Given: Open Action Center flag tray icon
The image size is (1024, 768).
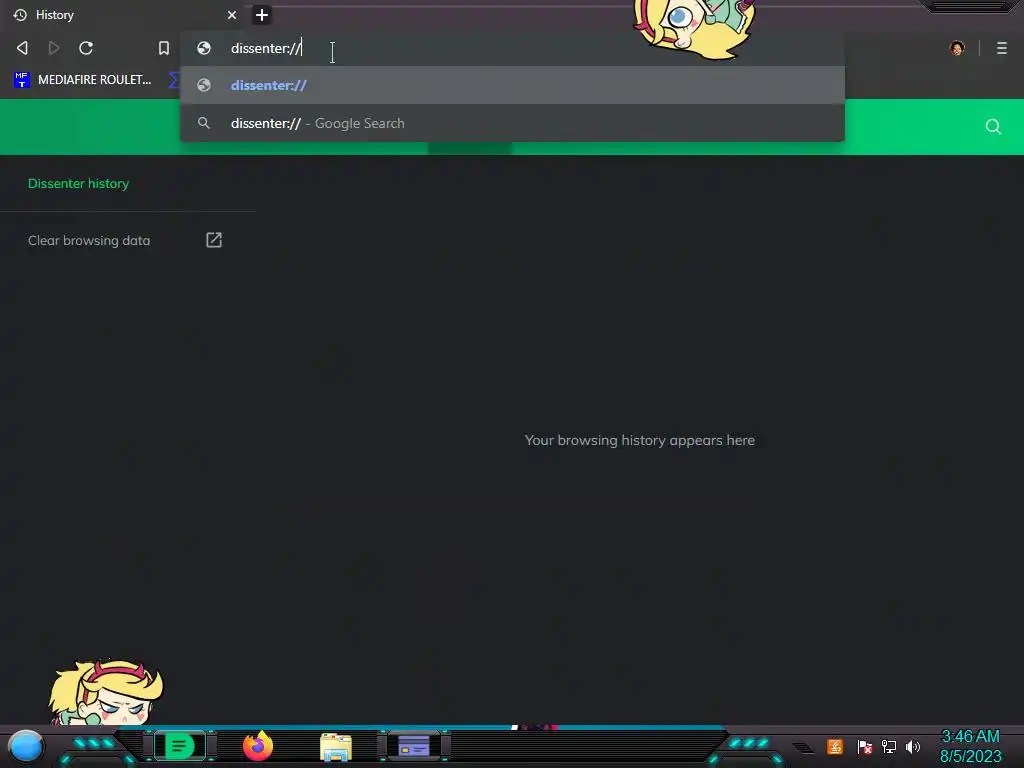Looking at the screenshot, I should [864, 746].
